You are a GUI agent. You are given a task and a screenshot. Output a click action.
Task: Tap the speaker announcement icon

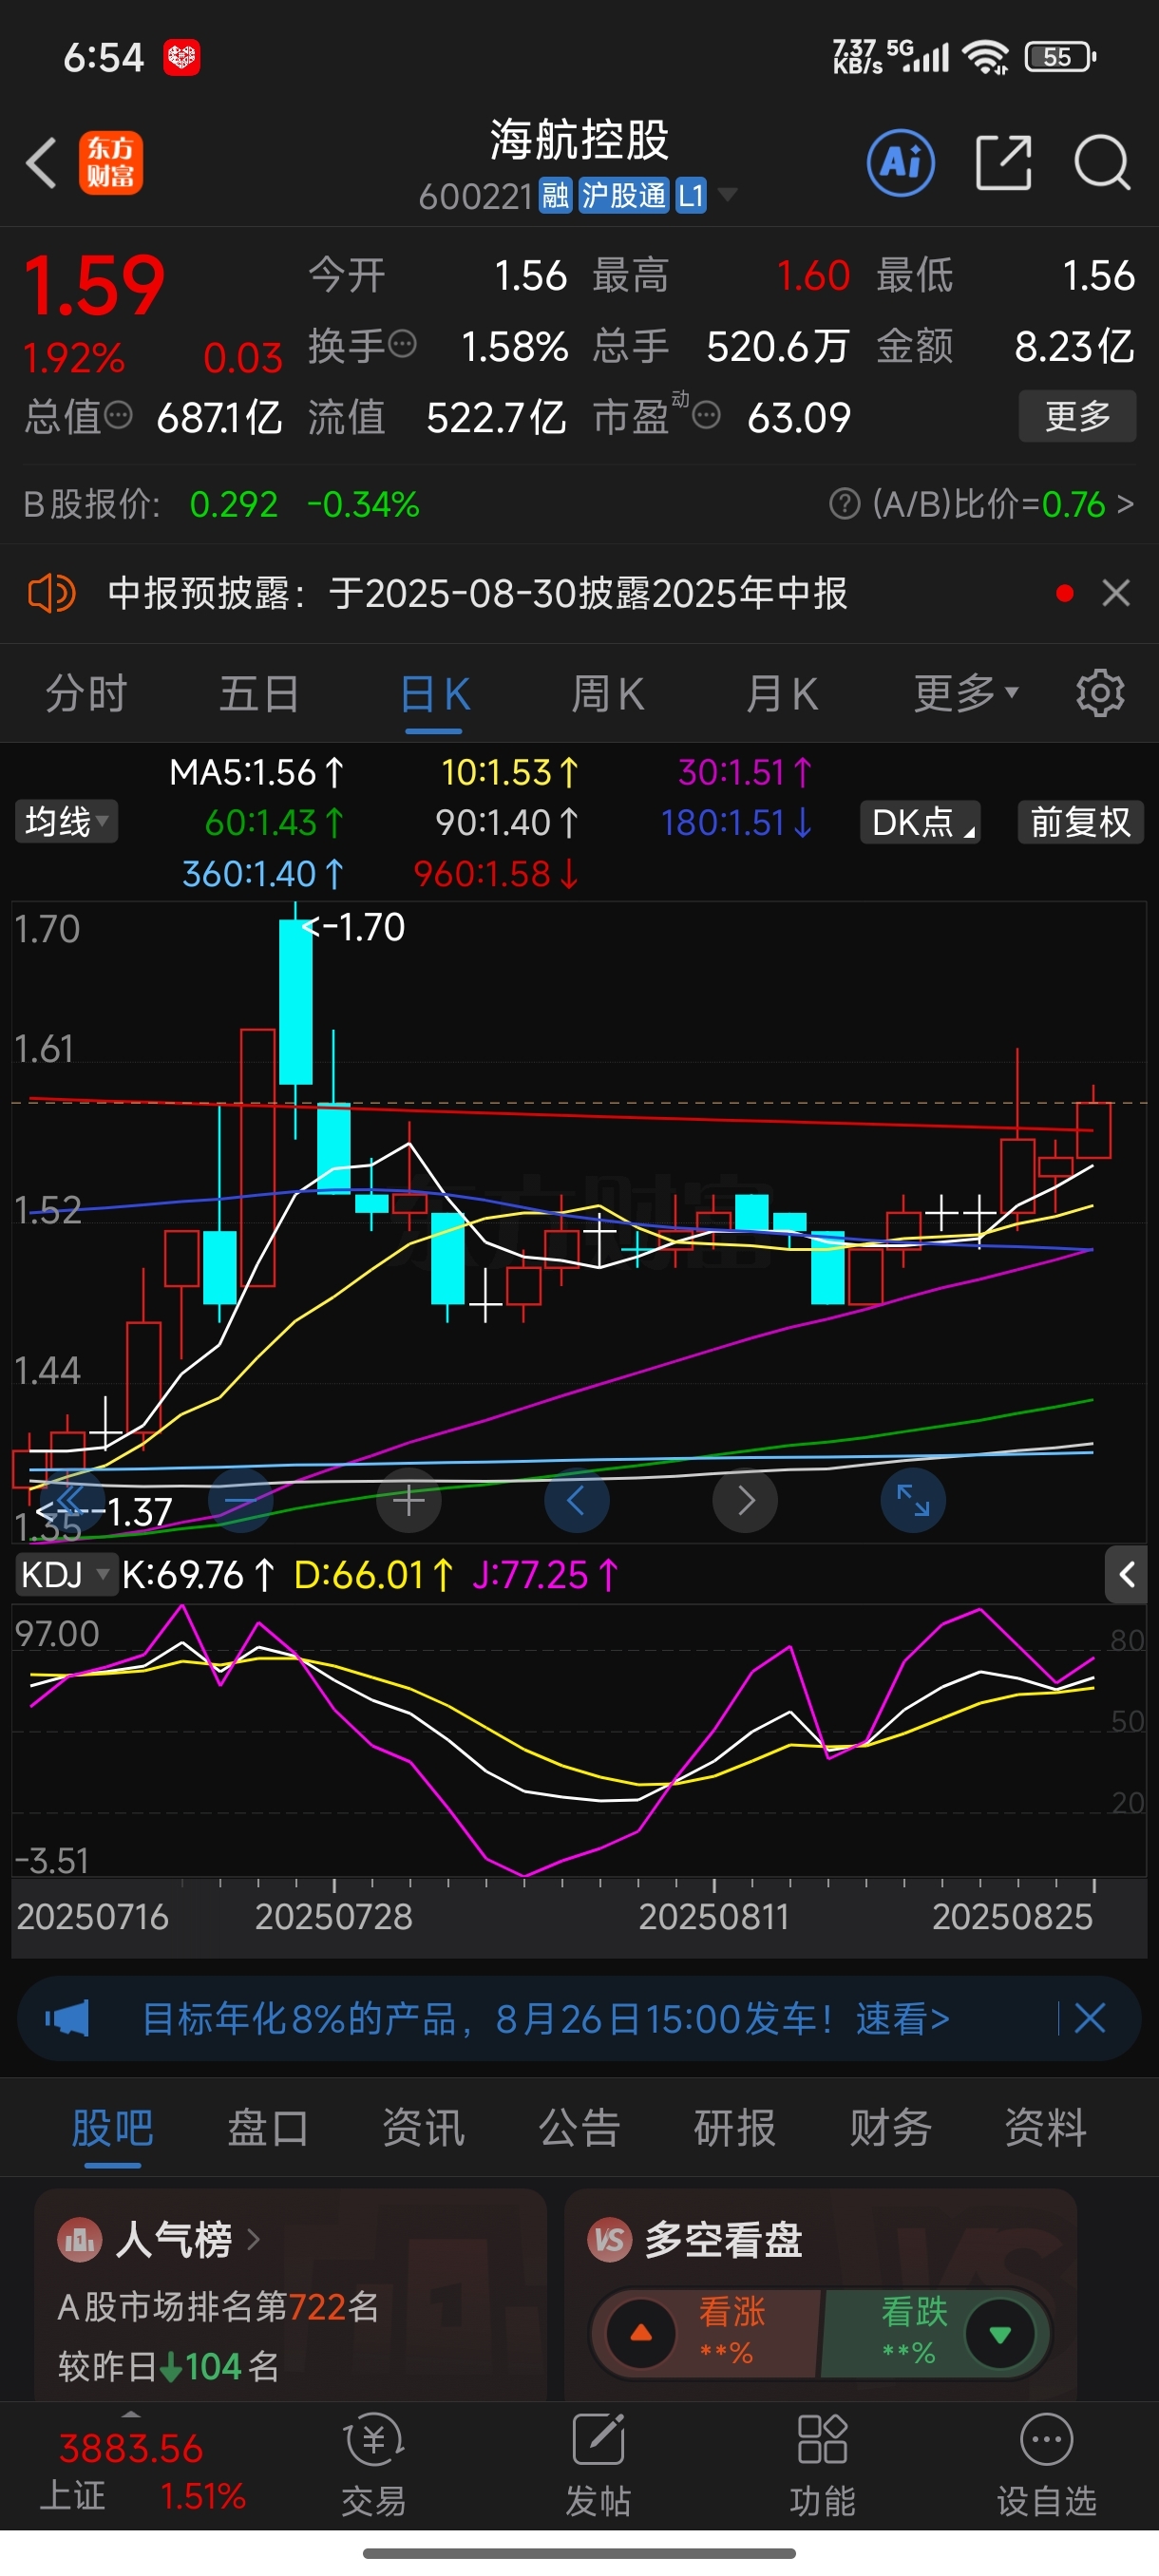click(x=51, y=593)
